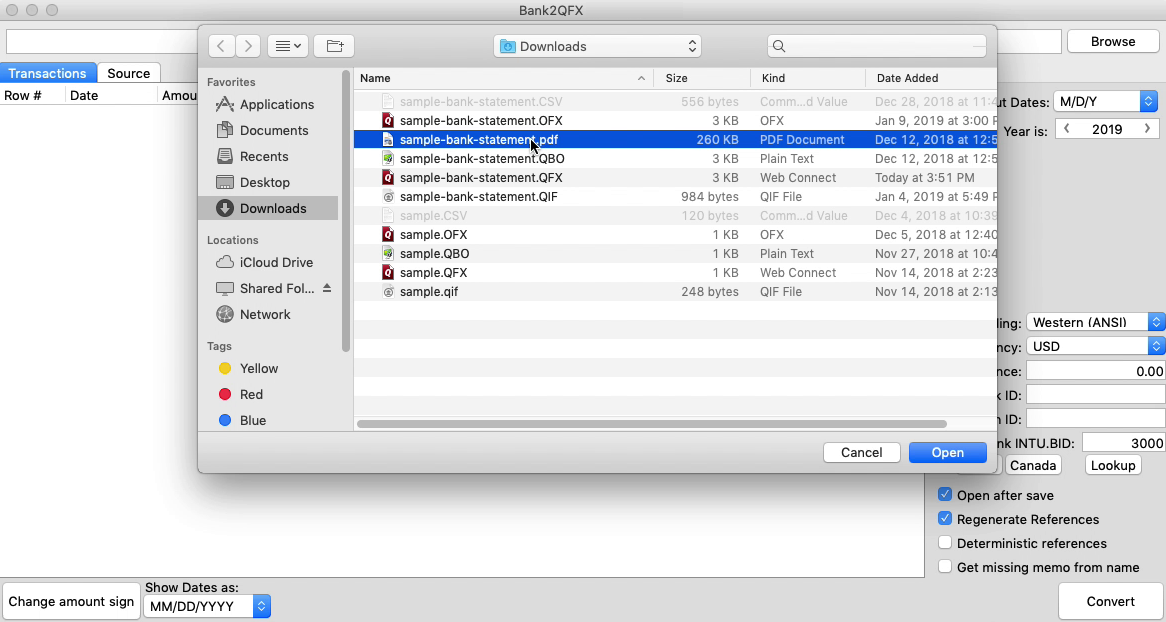Click the sample-bank-statement.QBO file icon
1166x622 pixels.
[x=387, y=158]
